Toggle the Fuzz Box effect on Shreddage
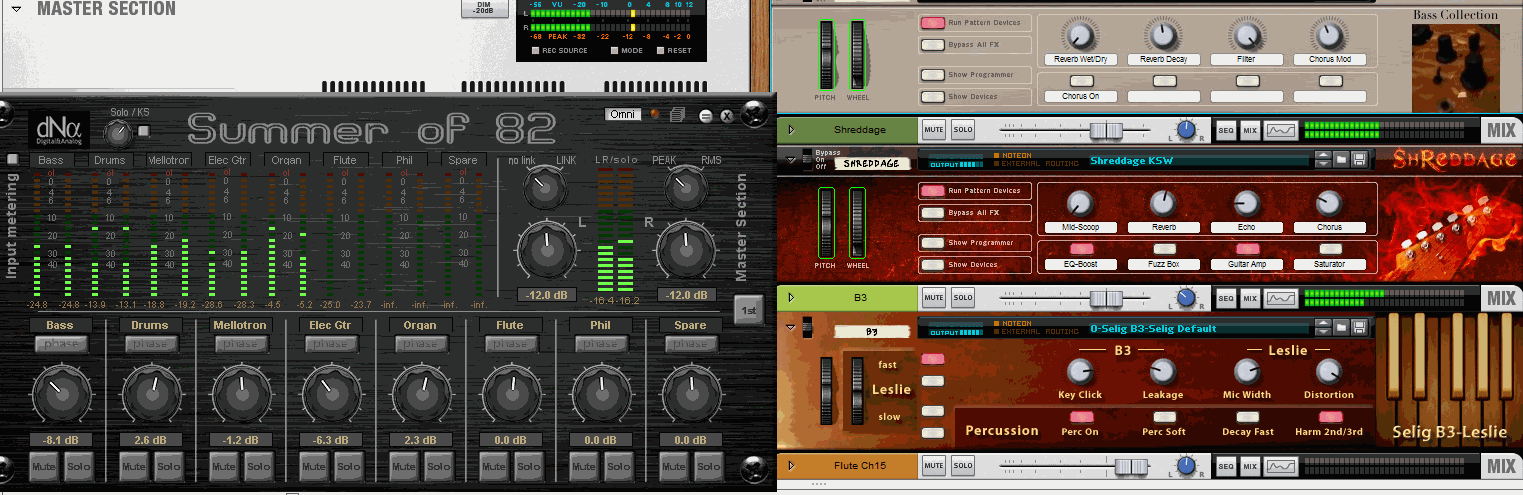The height and width of the screenshot is (495, 1523). click(1162, 249)
